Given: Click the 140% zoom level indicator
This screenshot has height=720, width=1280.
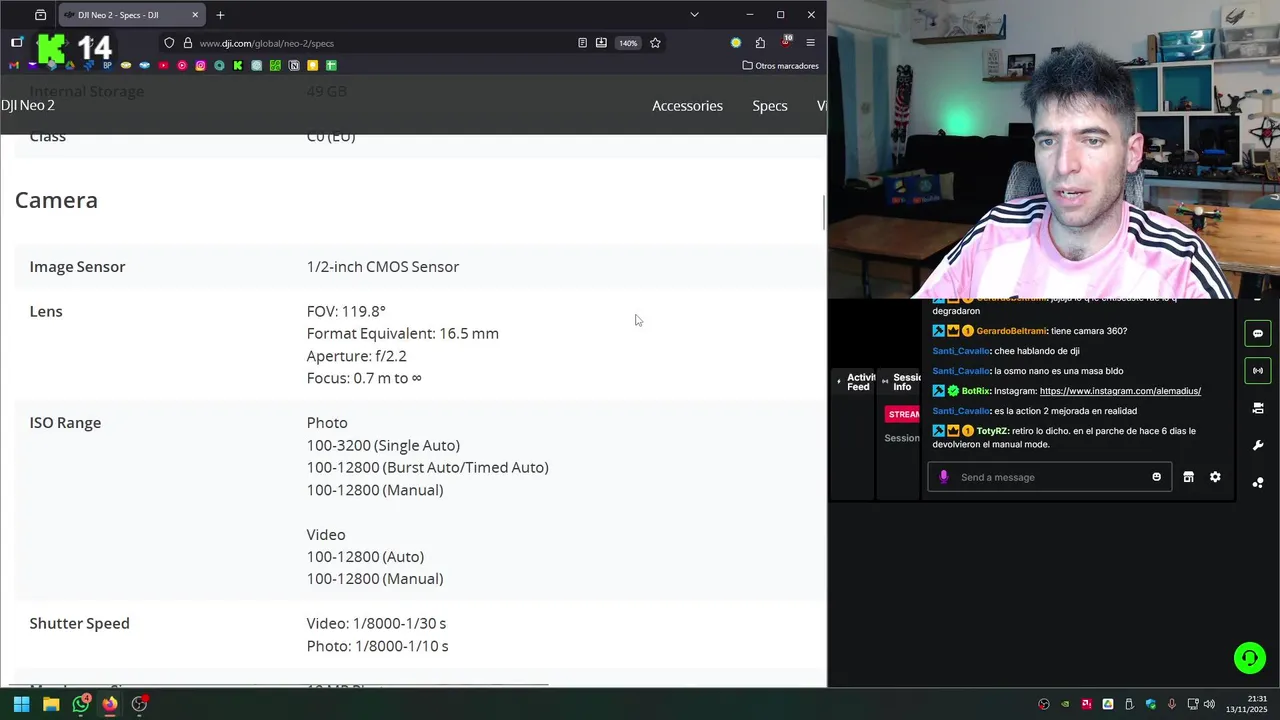Looking at the screenshot, I should click(x=628, y=43).
